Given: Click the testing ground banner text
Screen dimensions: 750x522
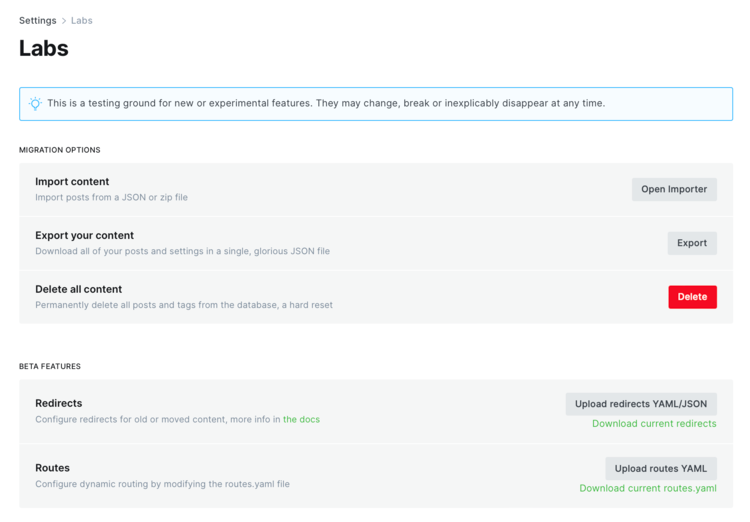Looking at the screenshot, I should (326, 103).
